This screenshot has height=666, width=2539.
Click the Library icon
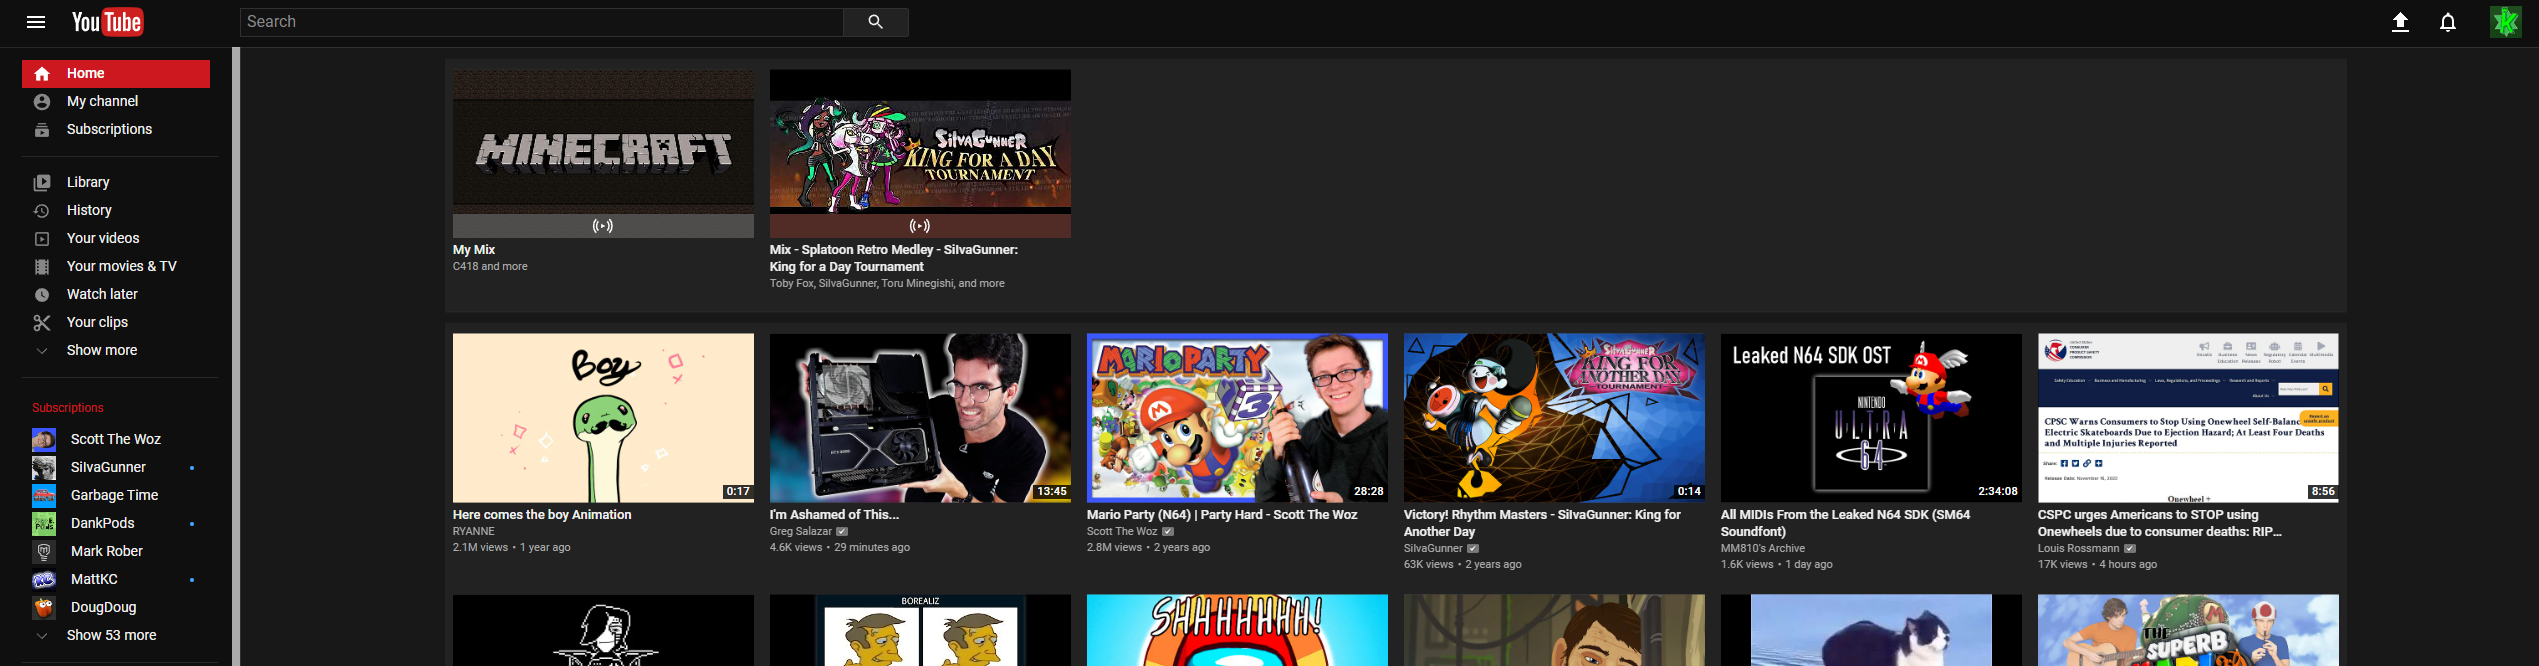tap(42, 183)
